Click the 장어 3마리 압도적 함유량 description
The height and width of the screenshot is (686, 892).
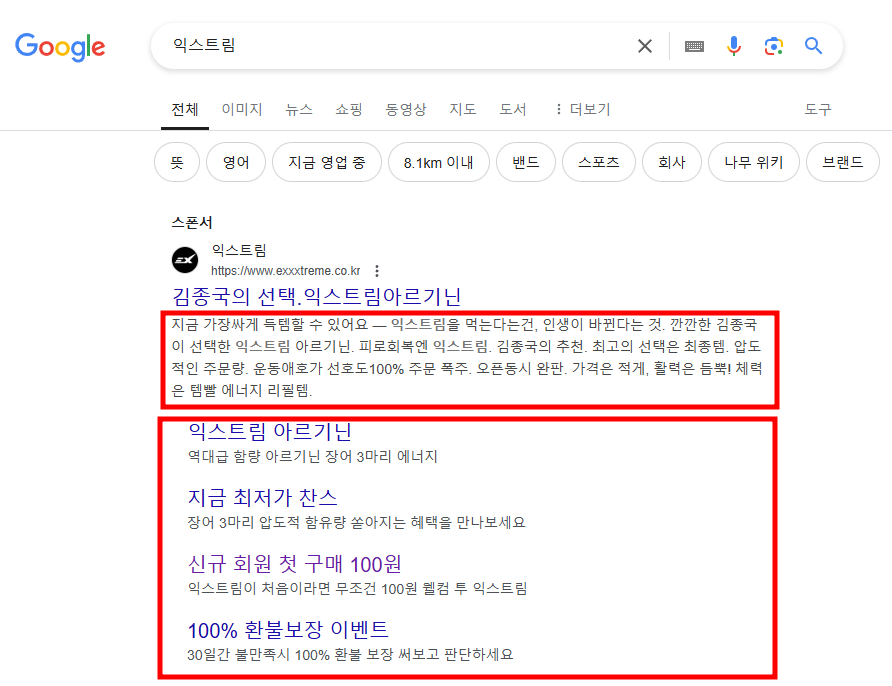pos(357,522)
